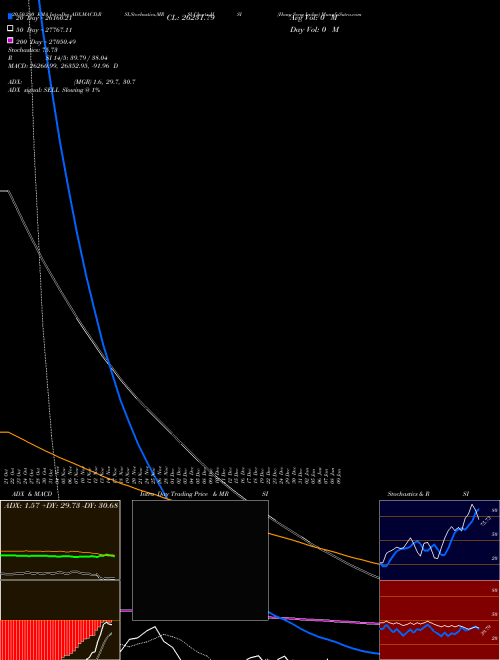Open the empty intraday price panel

coord(200,560)
